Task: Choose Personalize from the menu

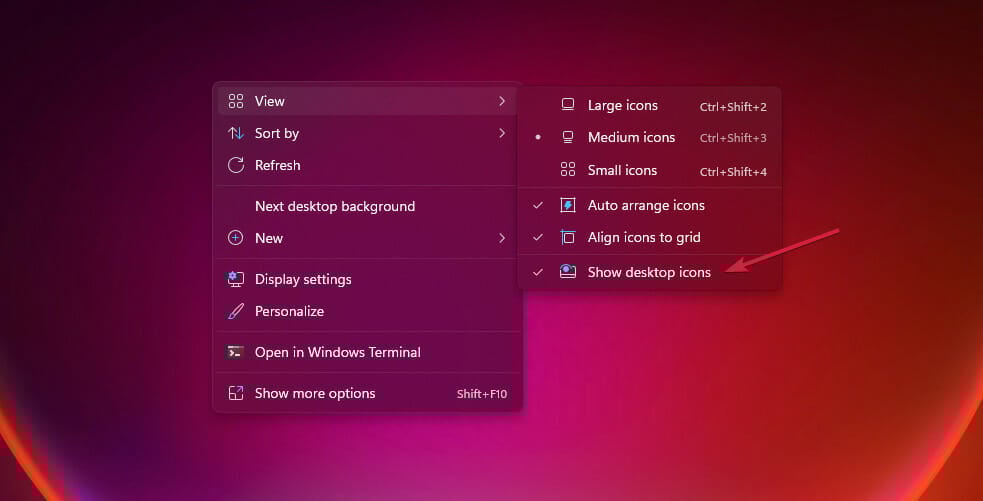Action: pos(367,311)
